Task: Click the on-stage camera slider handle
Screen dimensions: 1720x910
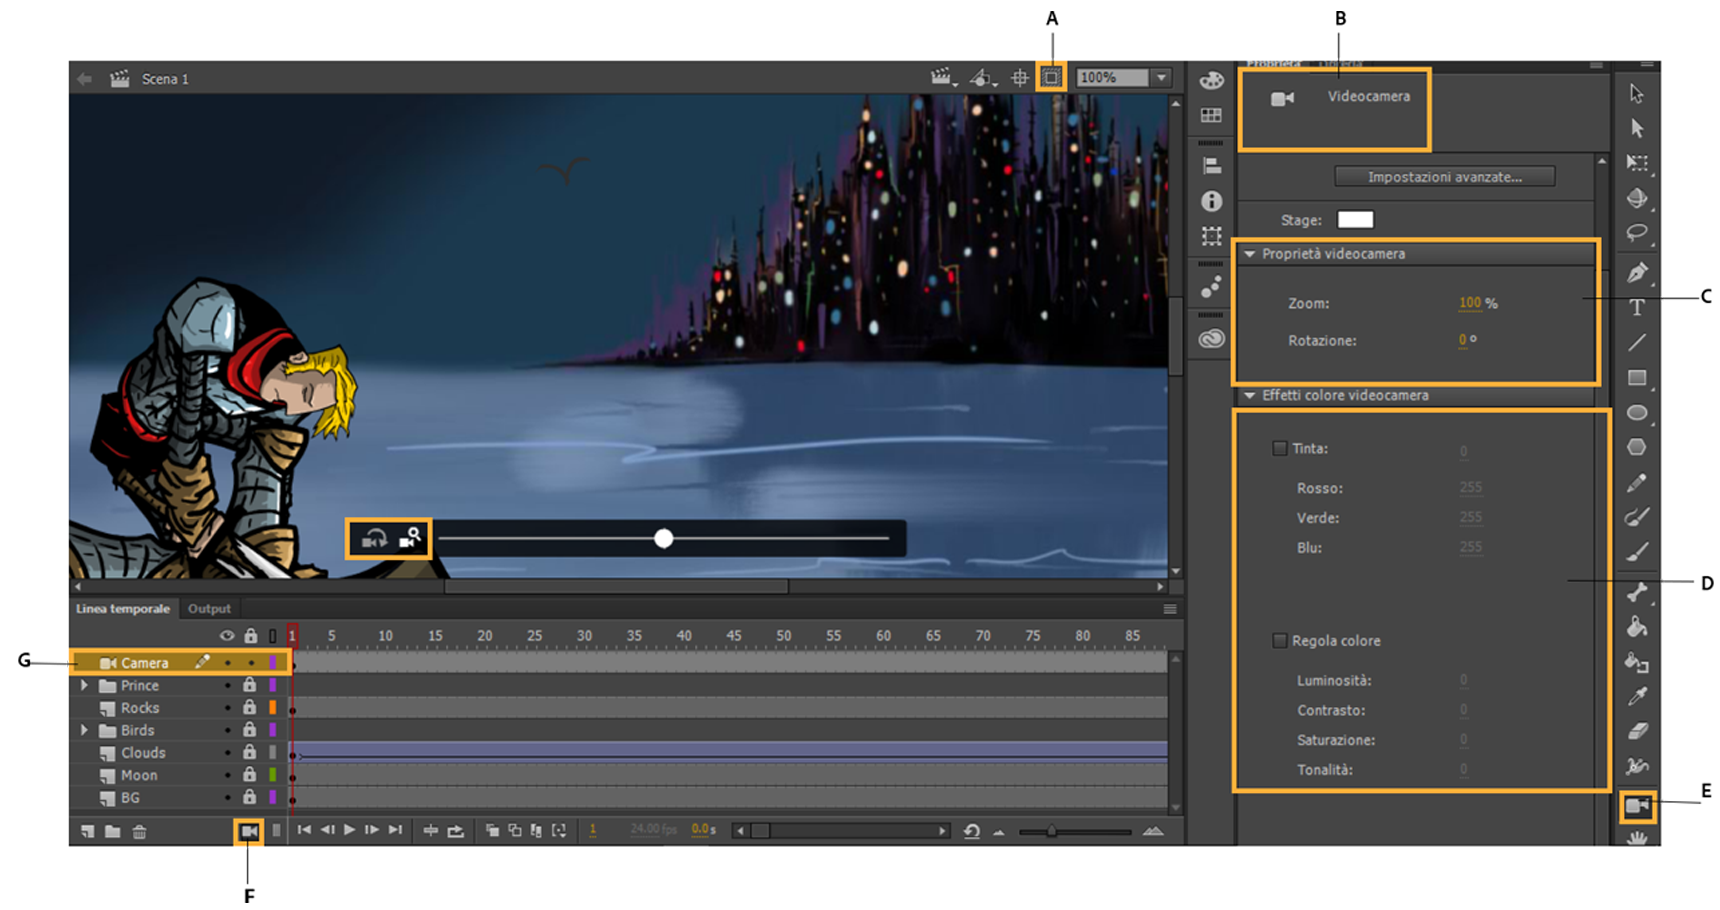Action: (663, 539)
